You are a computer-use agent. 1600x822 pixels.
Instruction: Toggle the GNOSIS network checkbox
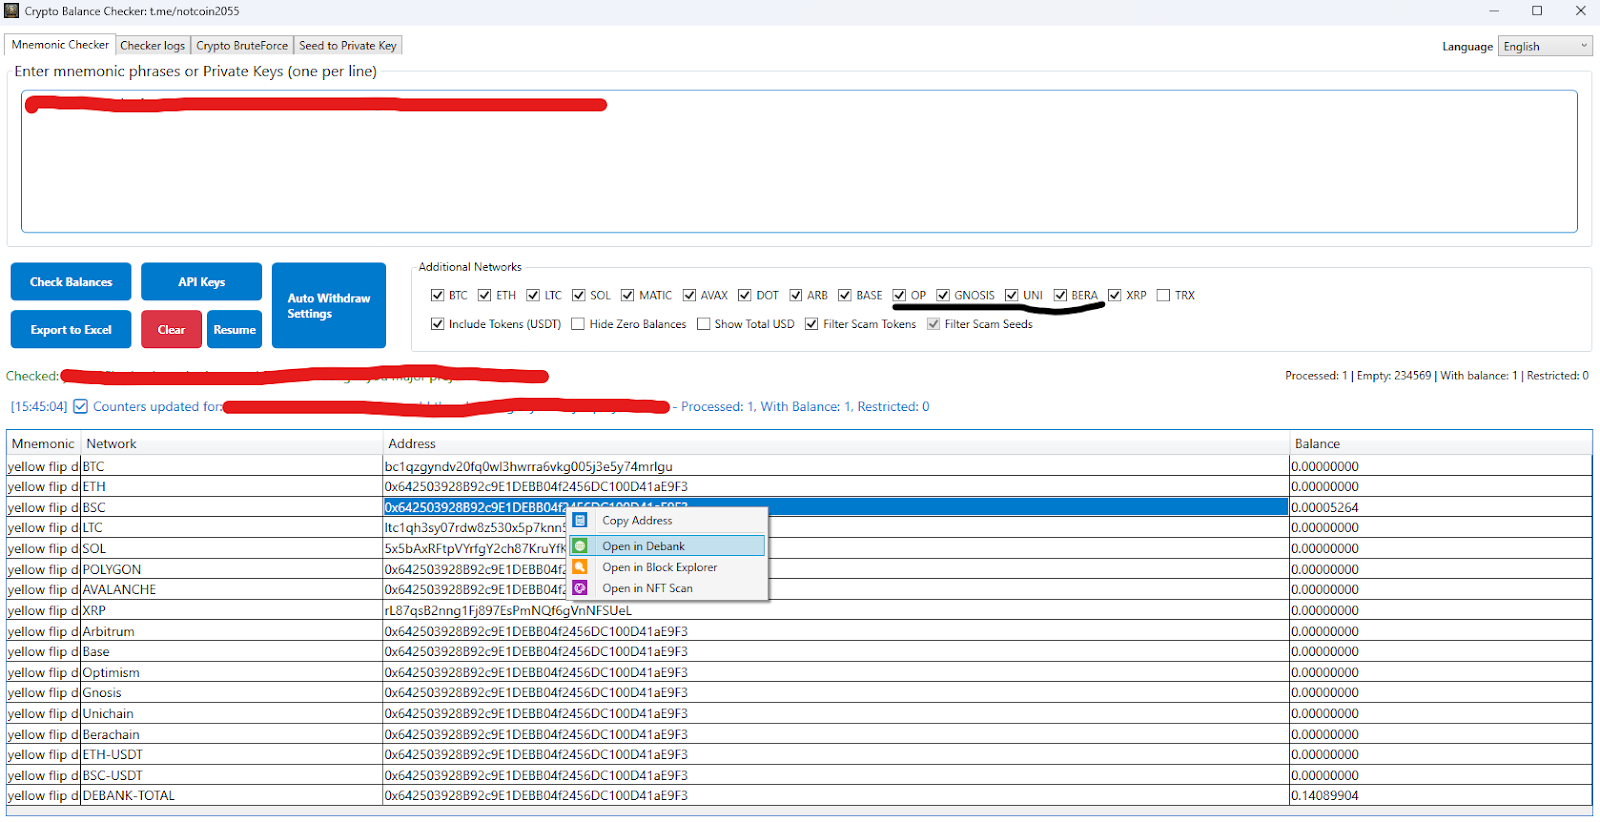pyautogui.click(x=942, y=295)
